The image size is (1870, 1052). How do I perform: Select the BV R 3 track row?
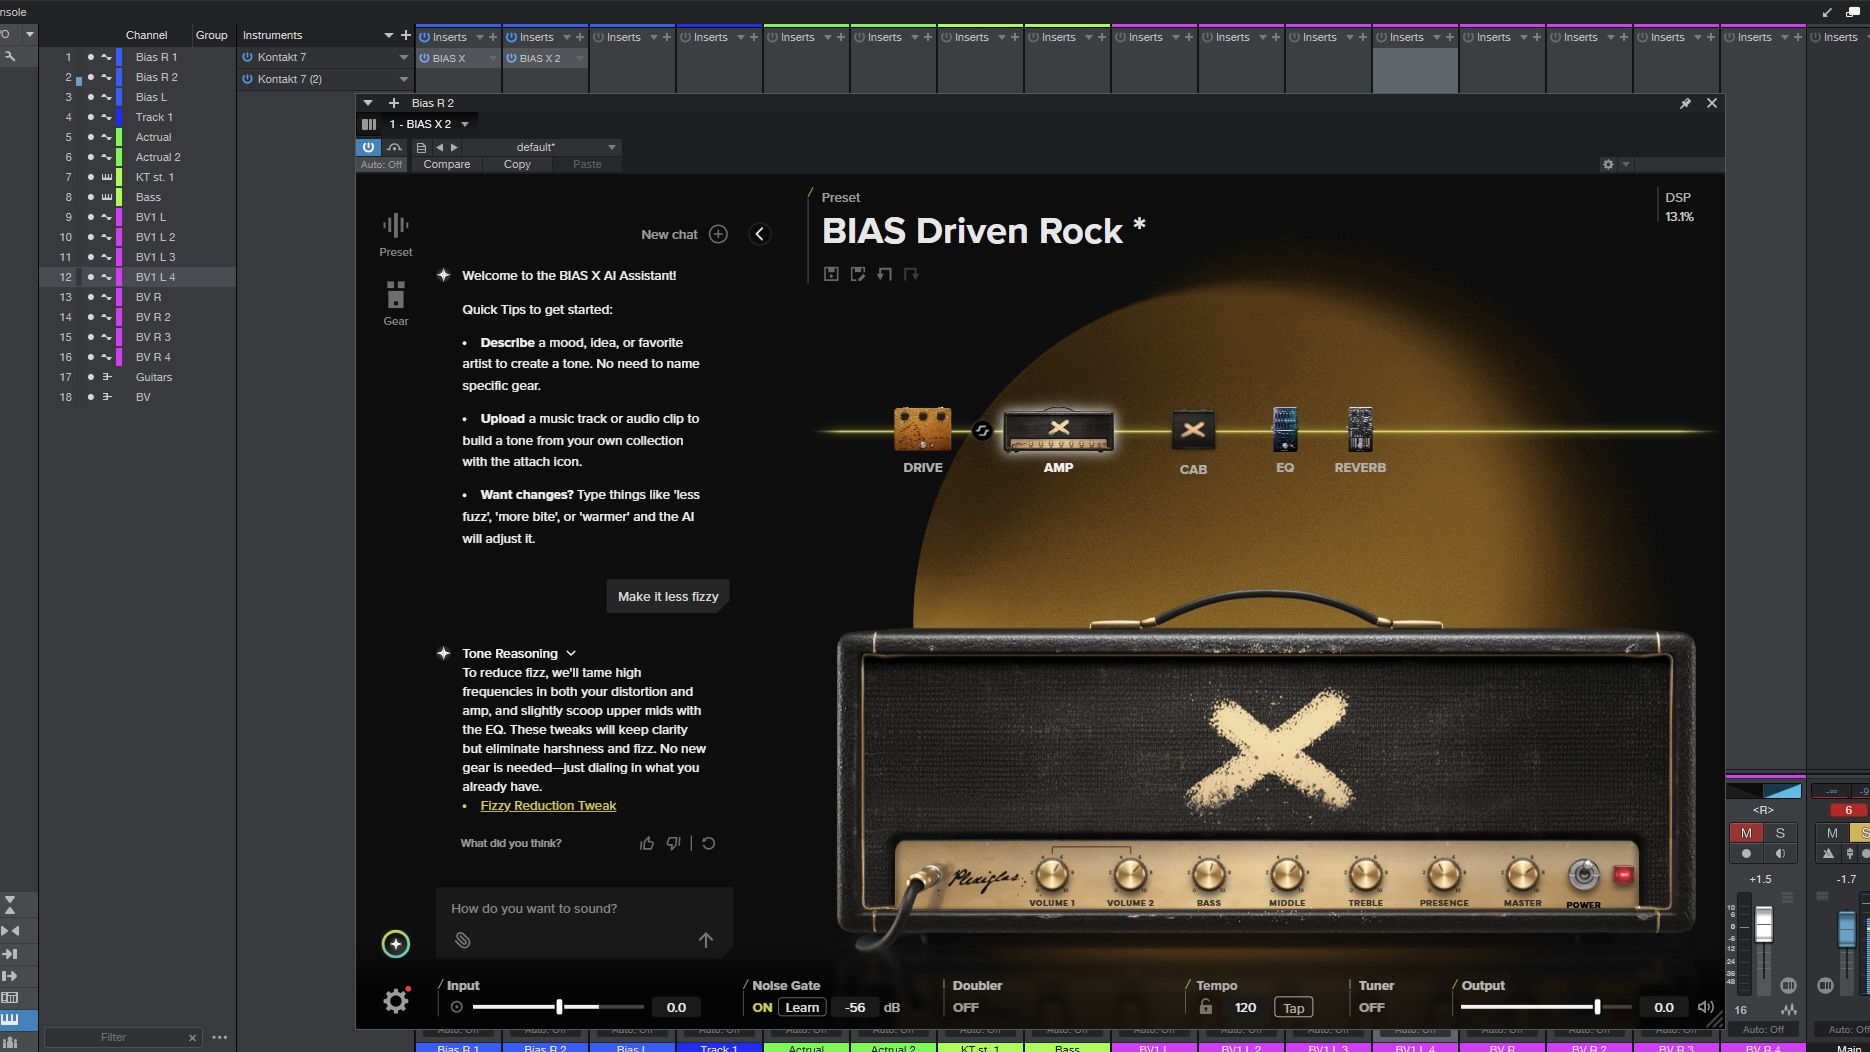coord(137,337)
